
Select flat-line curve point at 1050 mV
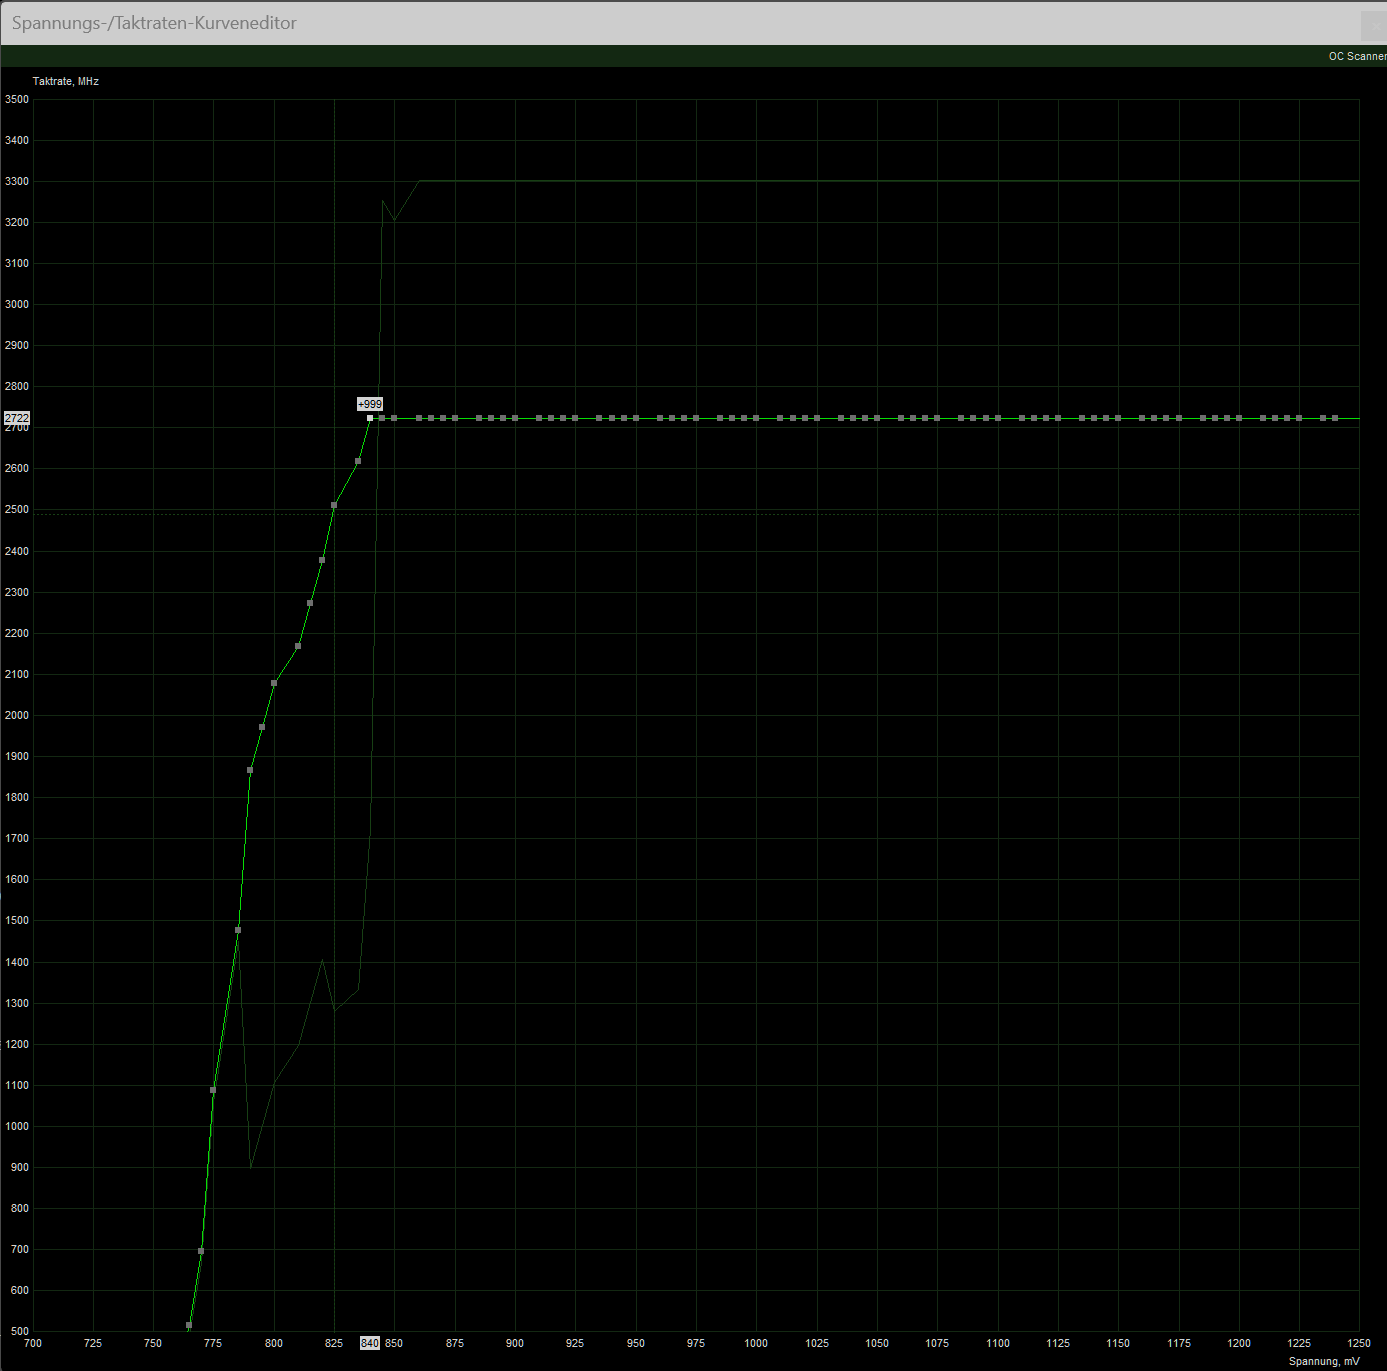coord(877,418)
